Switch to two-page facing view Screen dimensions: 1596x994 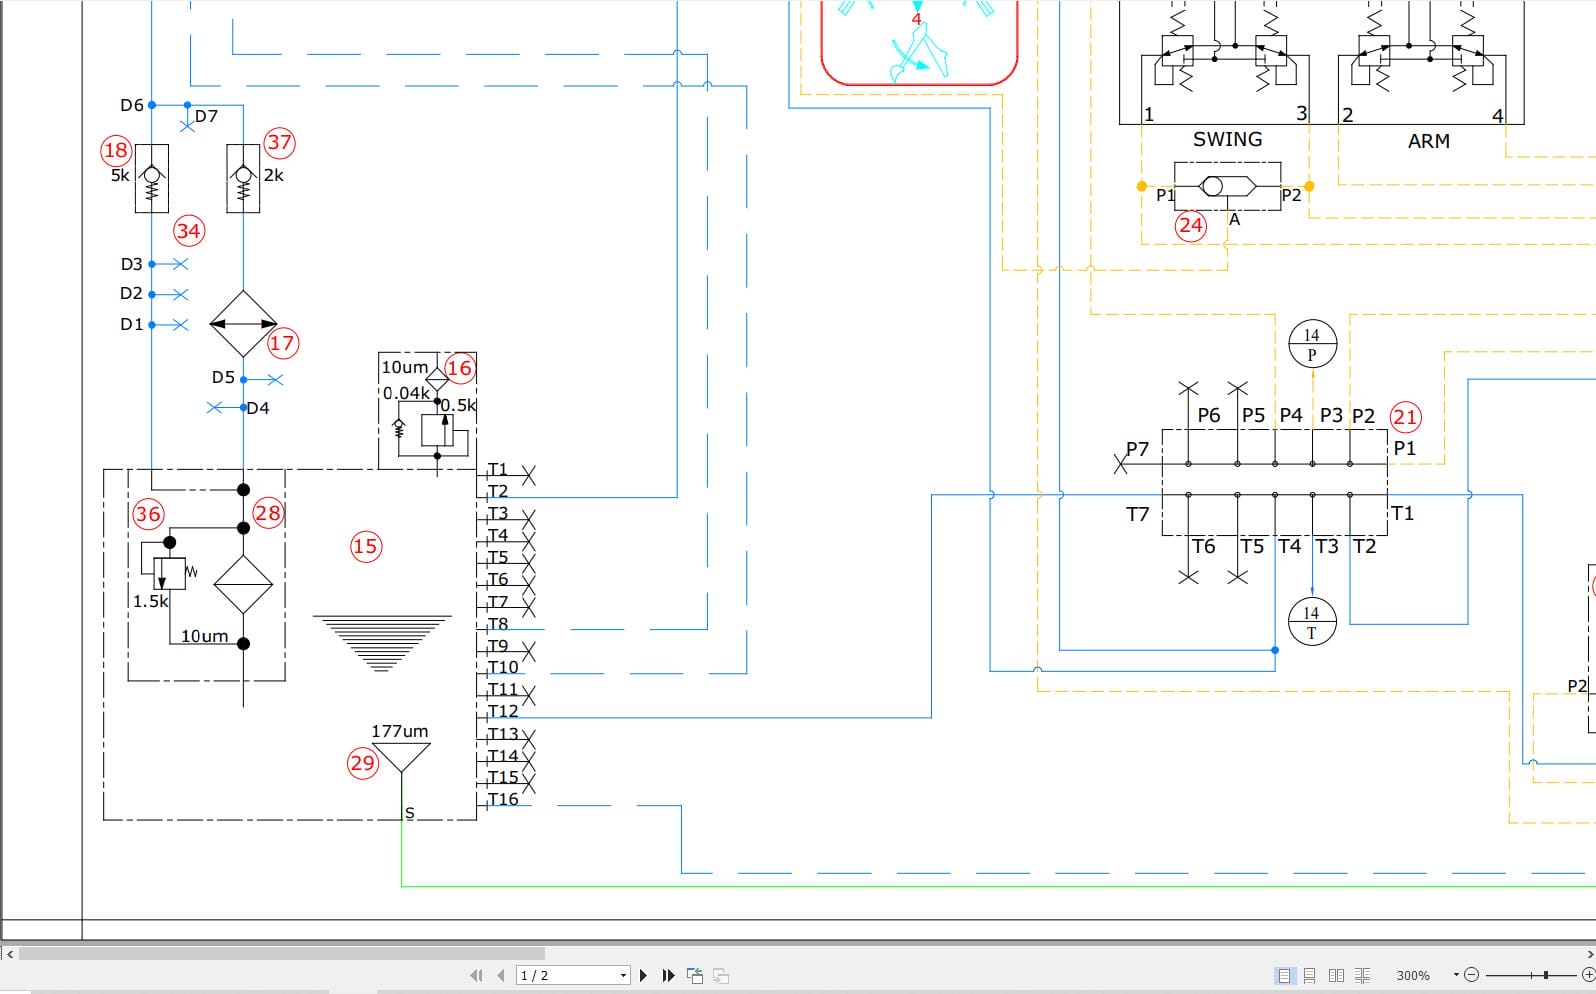1336,975
